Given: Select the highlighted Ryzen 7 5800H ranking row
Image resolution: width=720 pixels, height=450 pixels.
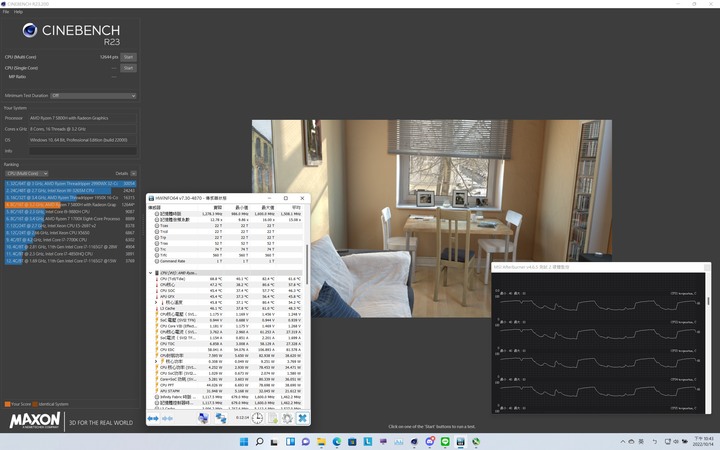Looking at the screenshot, I should click(x=70, y=204).
